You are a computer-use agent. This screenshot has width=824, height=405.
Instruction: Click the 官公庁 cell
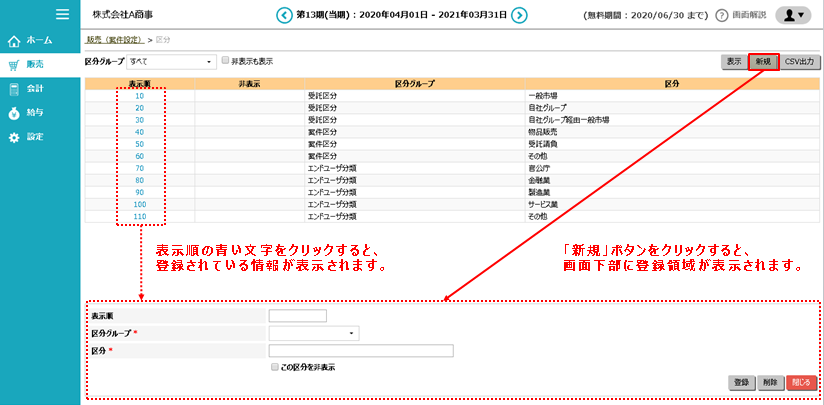[672, 168]
